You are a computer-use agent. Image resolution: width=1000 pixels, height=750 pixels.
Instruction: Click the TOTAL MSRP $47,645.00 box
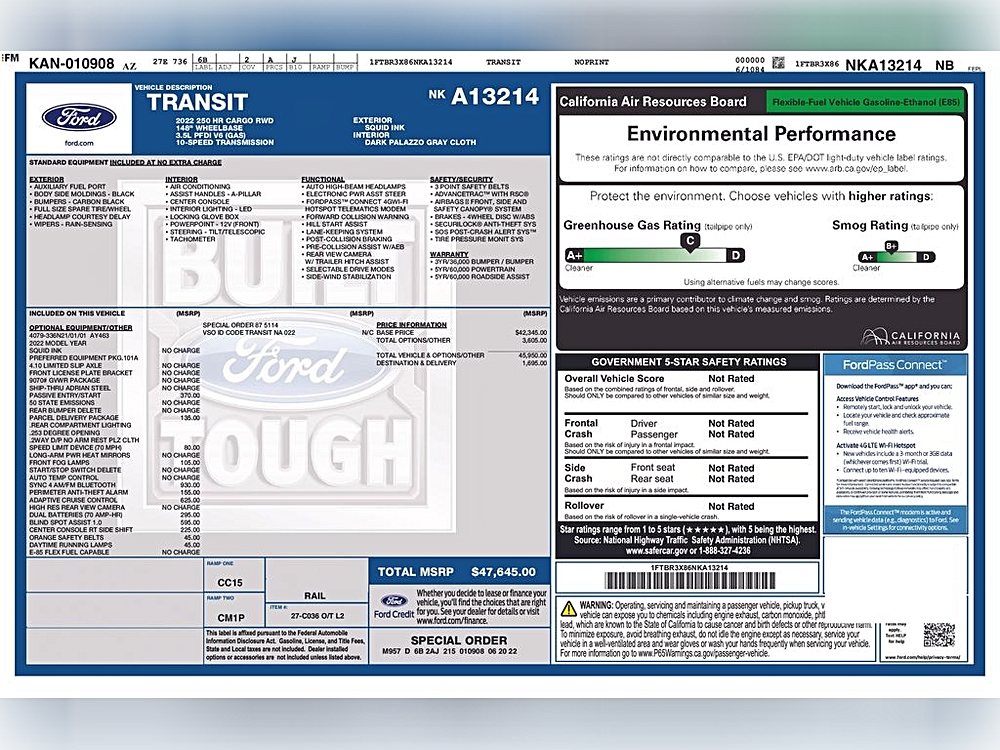click(x=458, y=572)
